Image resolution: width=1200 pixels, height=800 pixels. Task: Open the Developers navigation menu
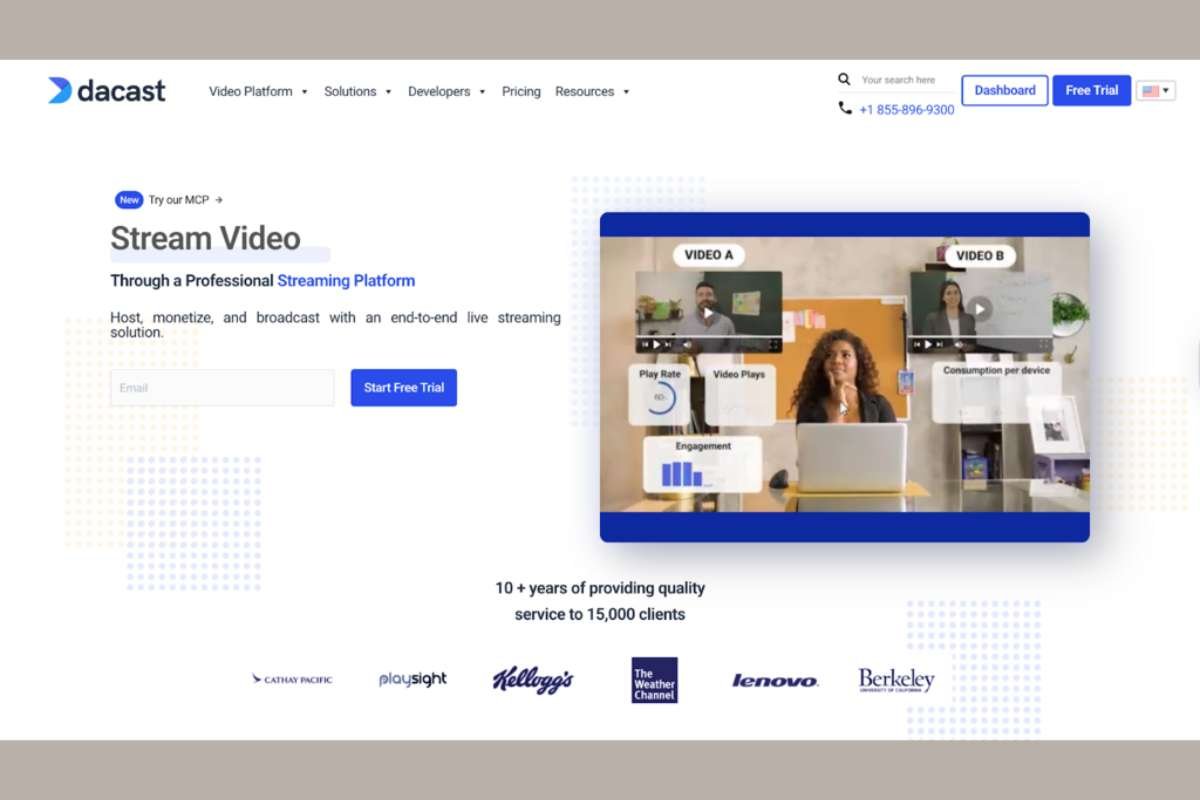pos(440,91)
